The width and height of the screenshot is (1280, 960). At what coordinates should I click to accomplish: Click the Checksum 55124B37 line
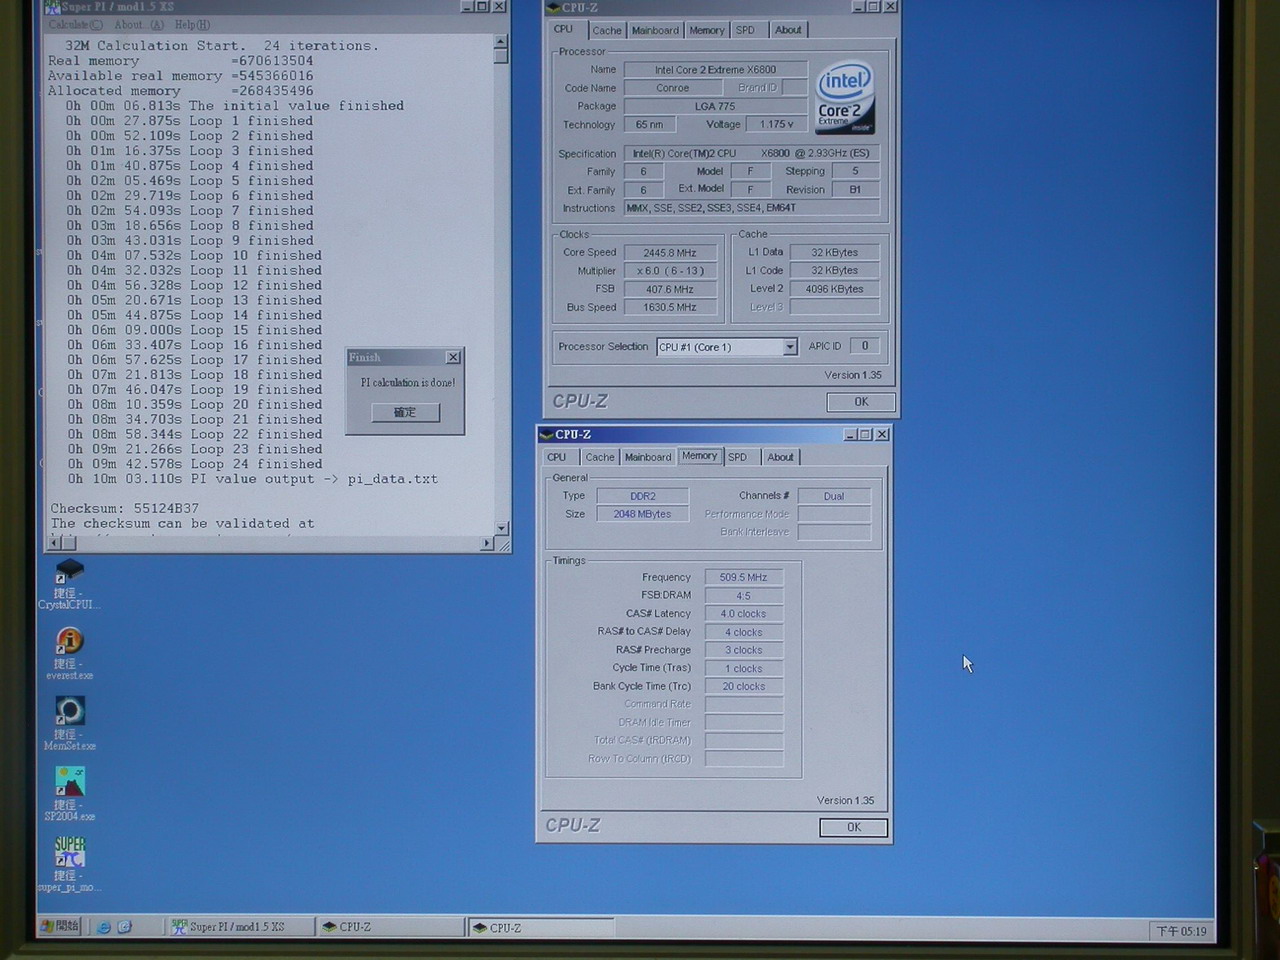tap(124, 509)
